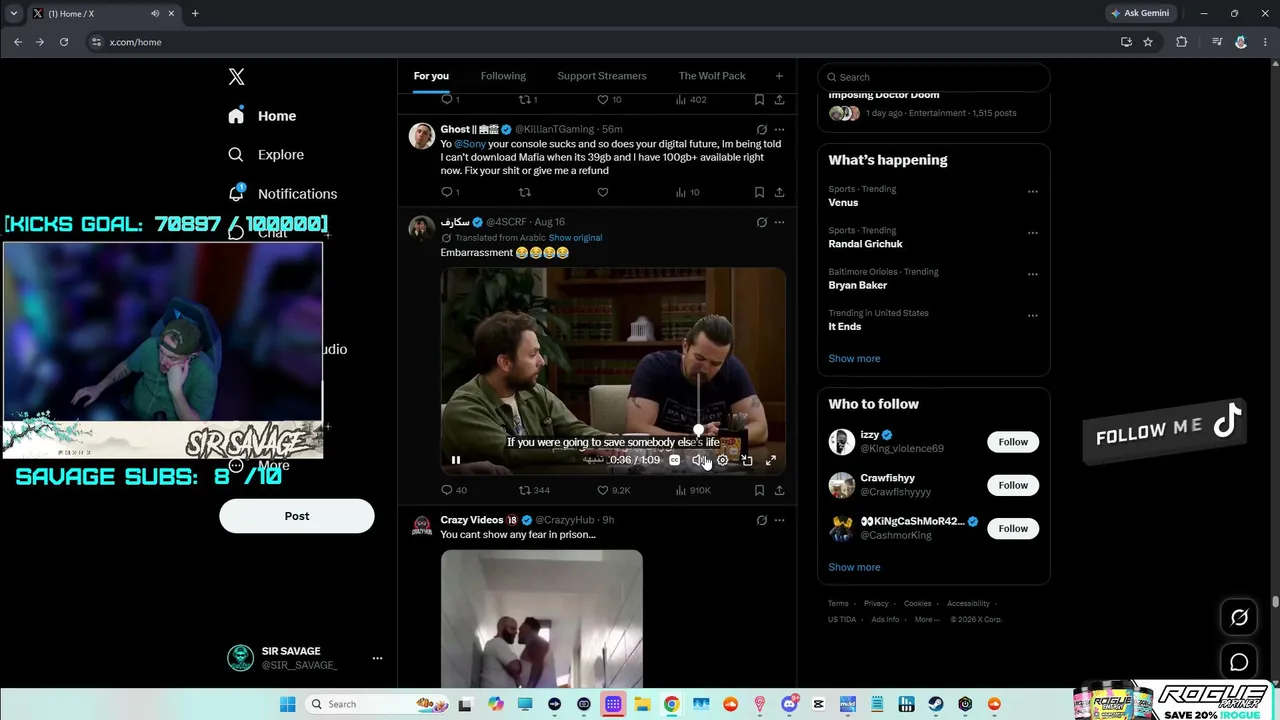
Task: Click the X search box
Action: point(934,77)
